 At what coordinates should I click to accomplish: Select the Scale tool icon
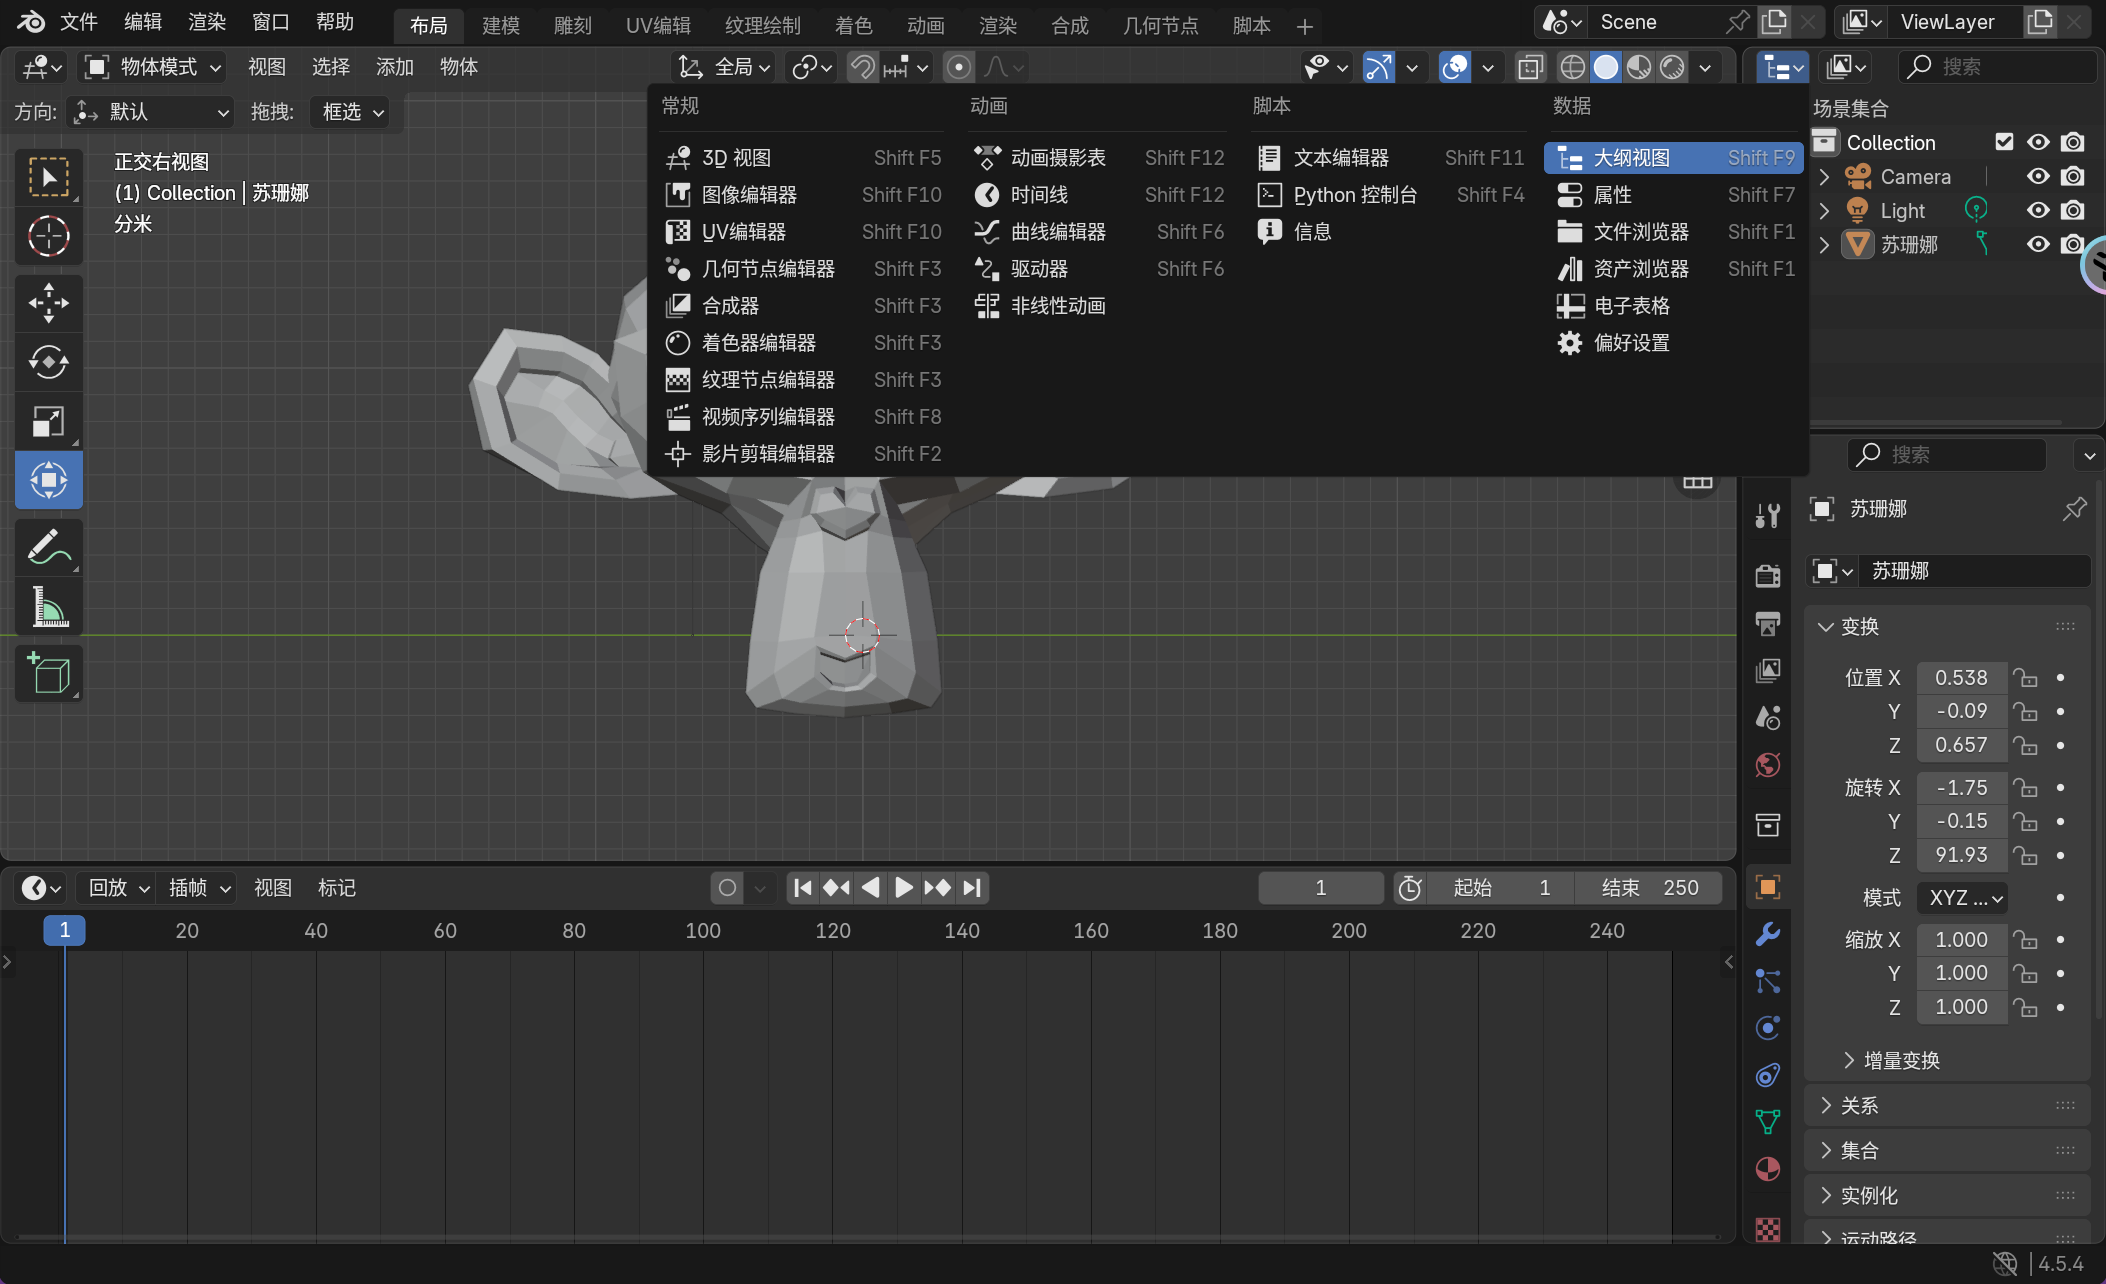point(48,421)
